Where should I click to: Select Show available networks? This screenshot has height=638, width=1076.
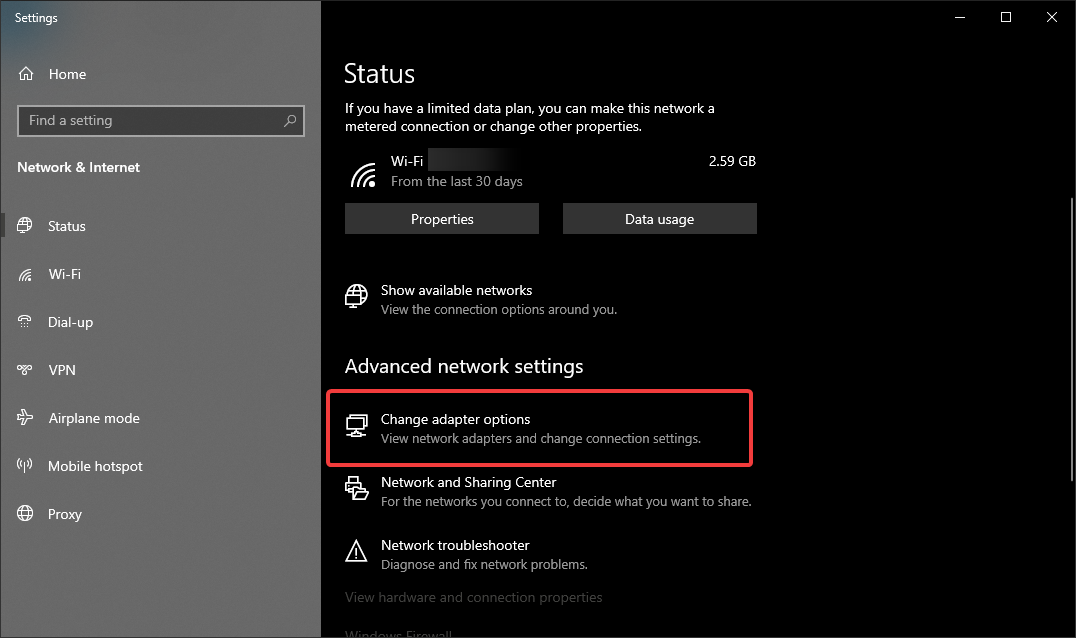pyautogui.click(x=456, y=291)
